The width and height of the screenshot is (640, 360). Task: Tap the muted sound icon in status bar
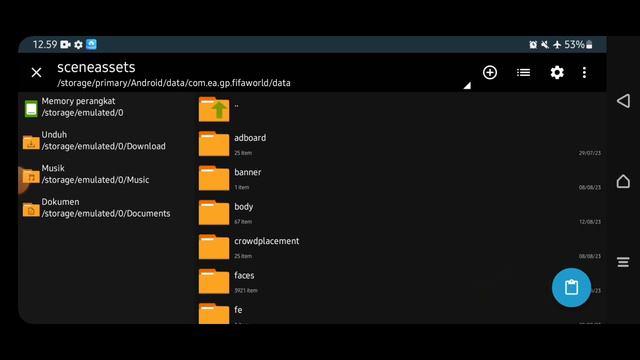pos(545,44)
